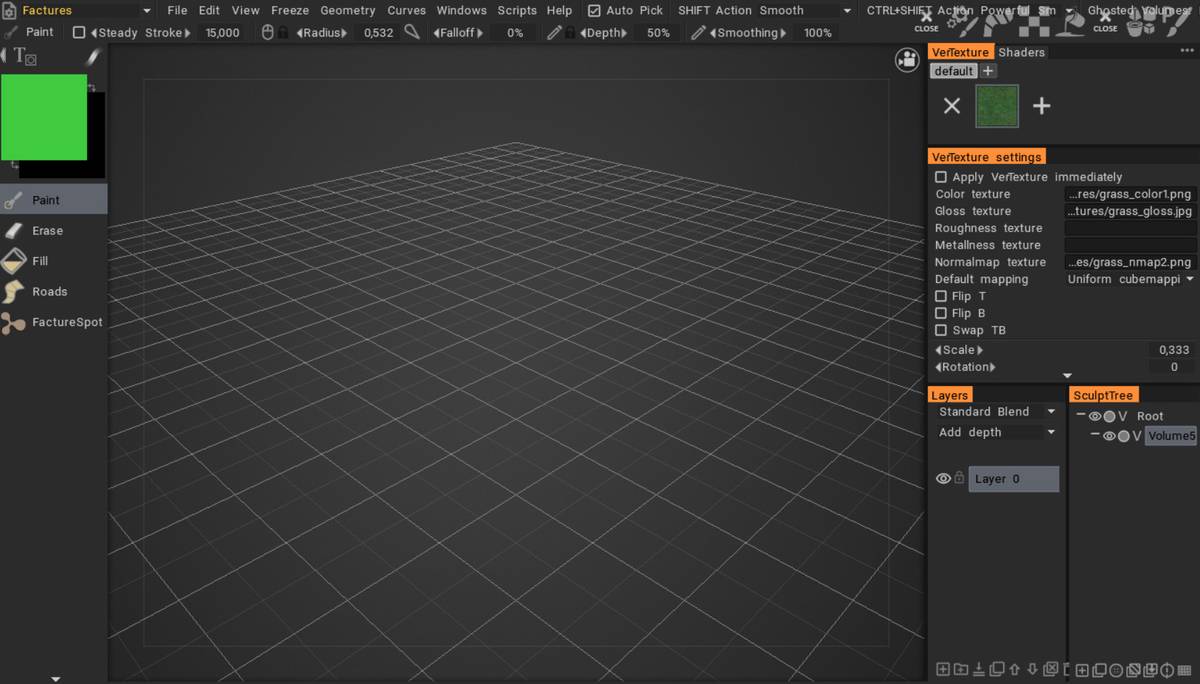Add new layer icon in Layers panel
Image resolution: width=1200 pixels, height=684 pixels.
coord(942,669)
